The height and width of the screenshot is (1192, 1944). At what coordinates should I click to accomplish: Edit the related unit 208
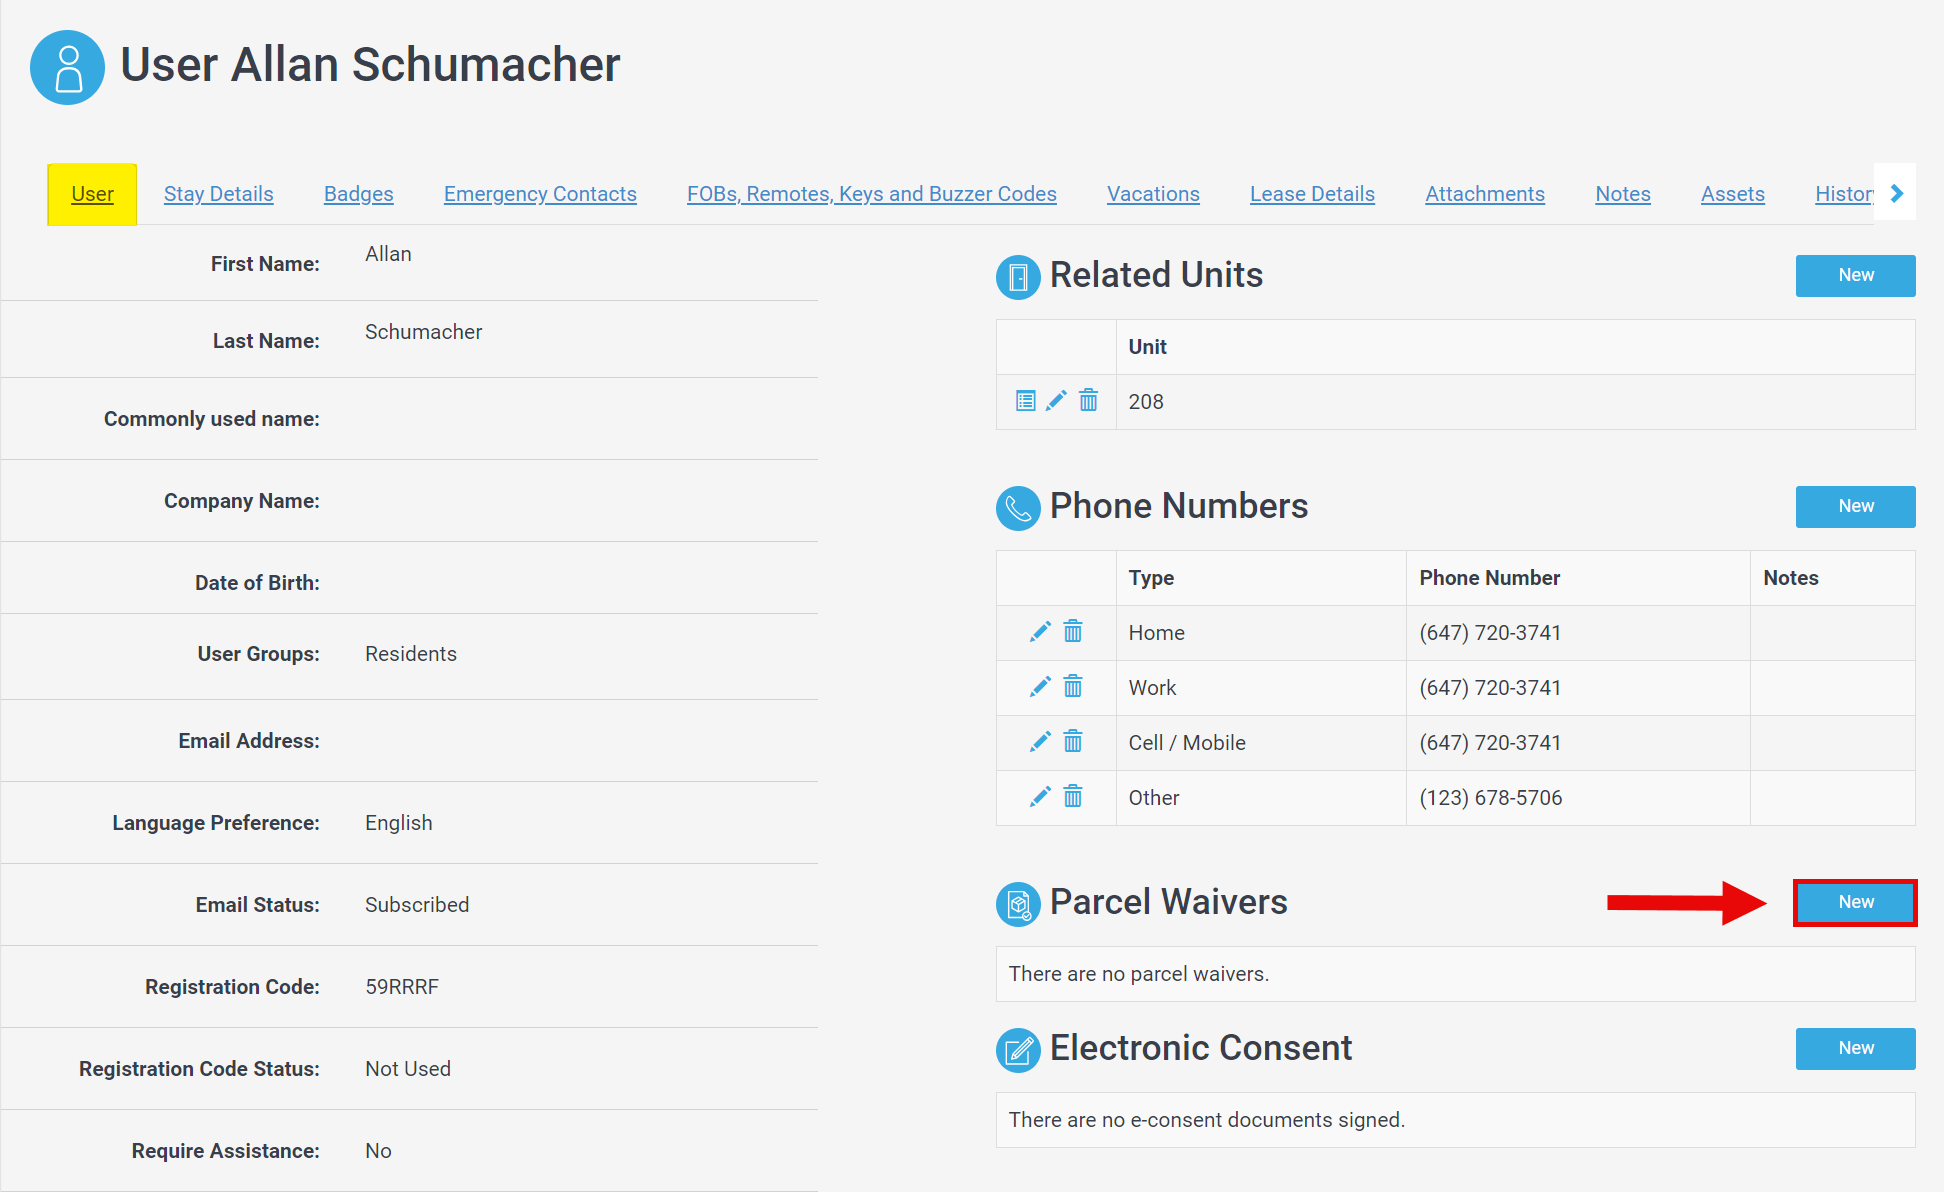click(x=1056, y=401)
